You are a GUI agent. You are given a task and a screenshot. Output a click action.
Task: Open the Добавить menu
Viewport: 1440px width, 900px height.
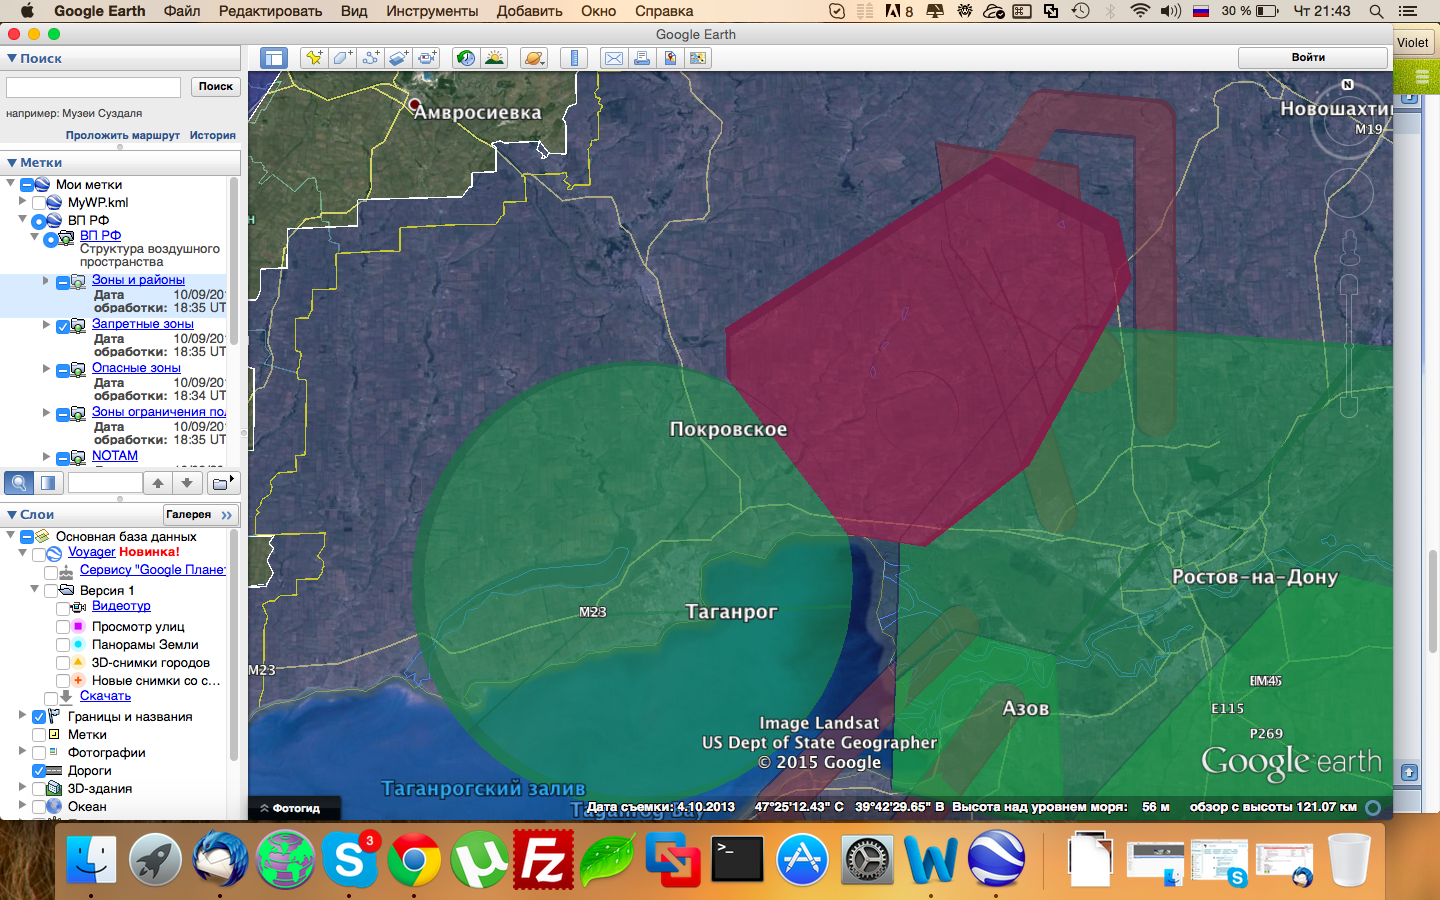click(x=530, y=11)
